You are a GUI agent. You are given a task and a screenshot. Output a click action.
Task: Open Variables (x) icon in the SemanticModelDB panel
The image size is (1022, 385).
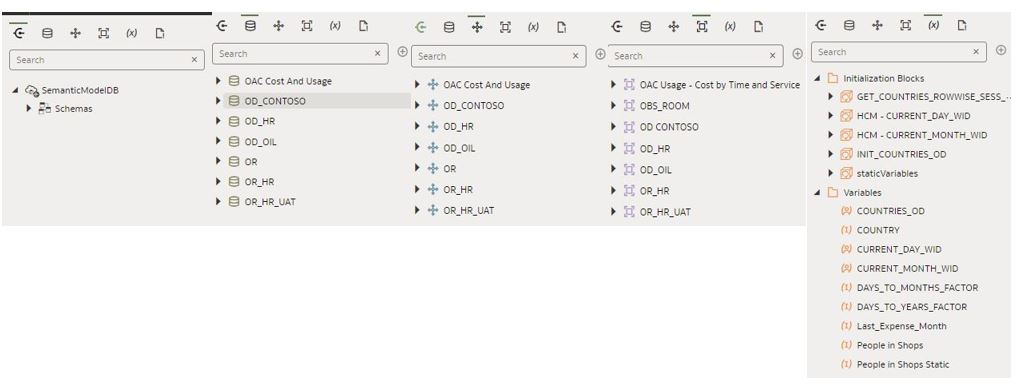point(132,33)
